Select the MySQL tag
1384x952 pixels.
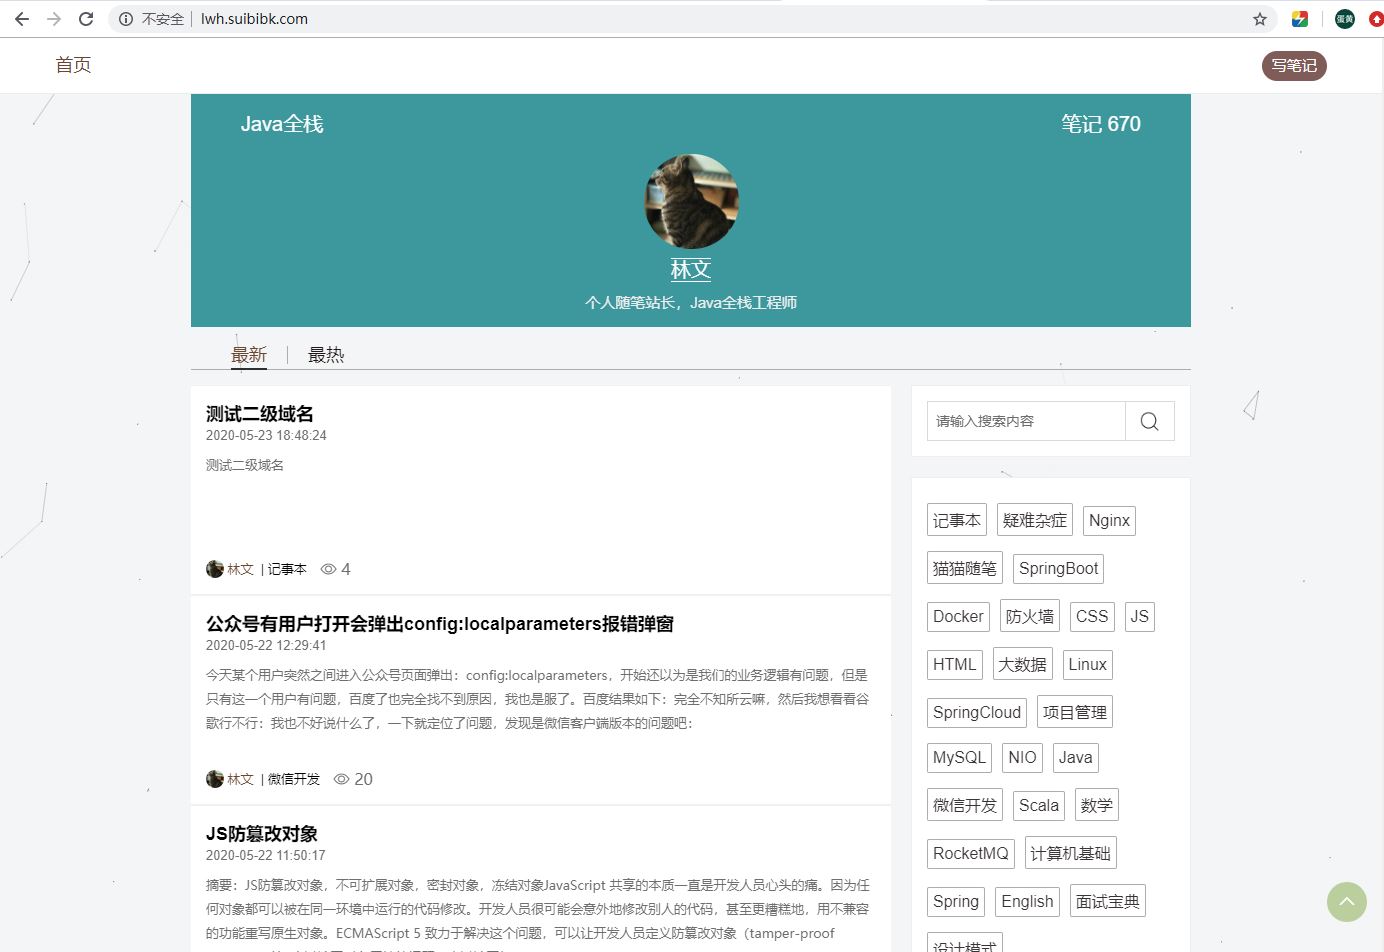point(960,757)
